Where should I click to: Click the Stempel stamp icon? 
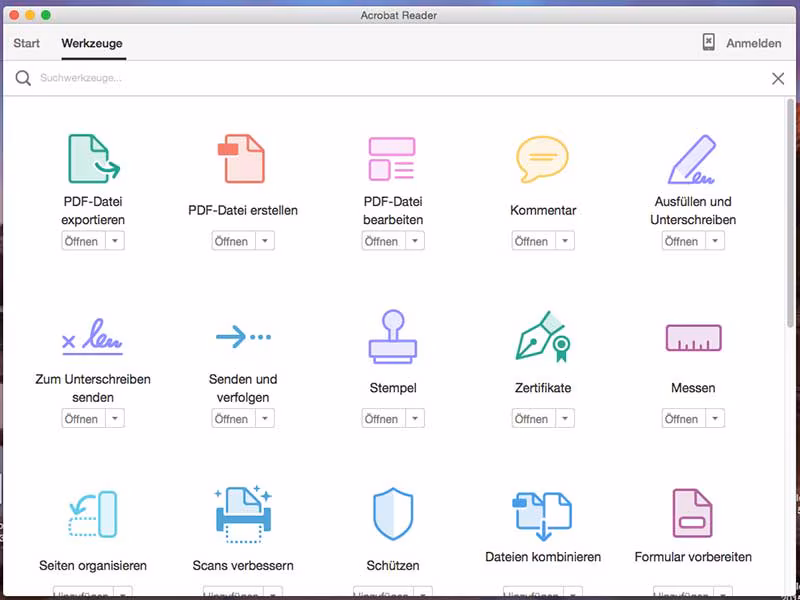[x=393, y=337]
